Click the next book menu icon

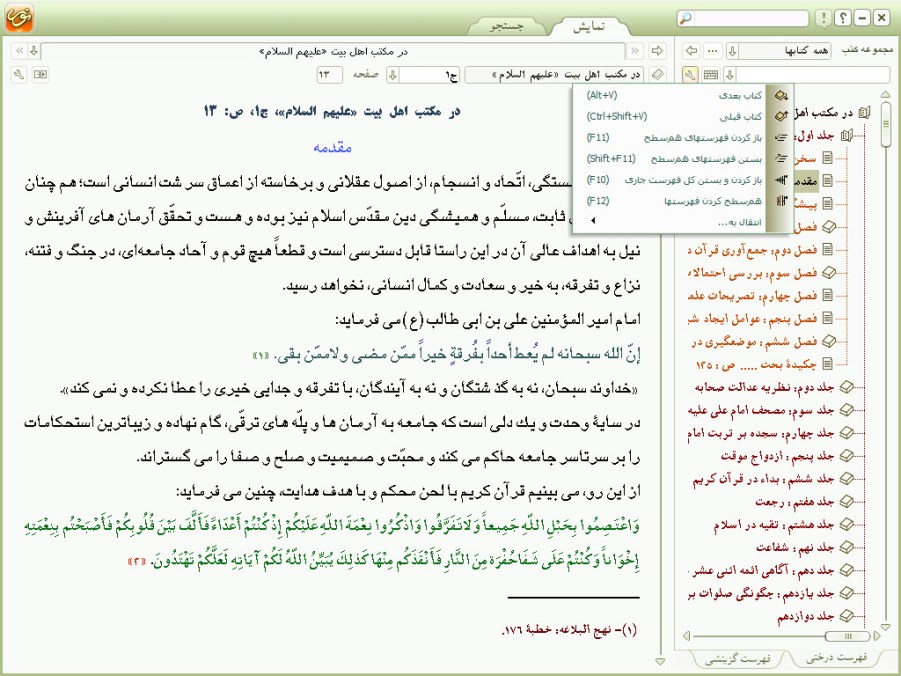click(781, 95)
